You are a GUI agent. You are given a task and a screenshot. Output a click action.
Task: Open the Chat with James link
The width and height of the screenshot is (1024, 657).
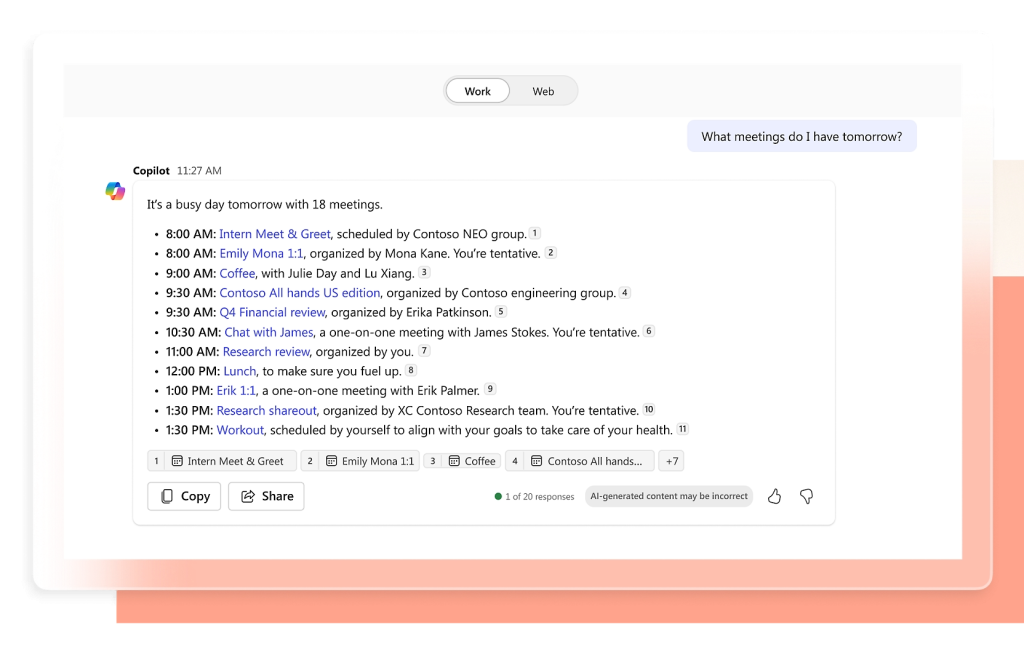click(269, 332)
